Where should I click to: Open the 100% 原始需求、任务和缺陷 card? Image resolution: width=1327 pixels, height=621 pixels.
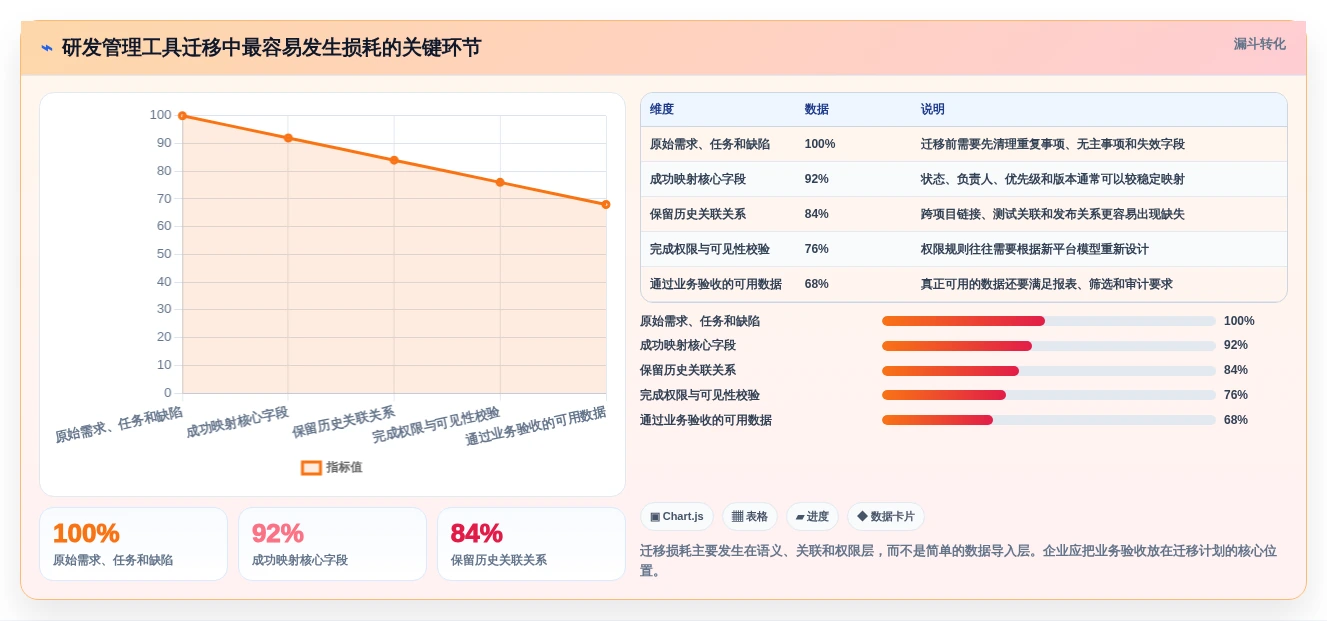(133, 544)
